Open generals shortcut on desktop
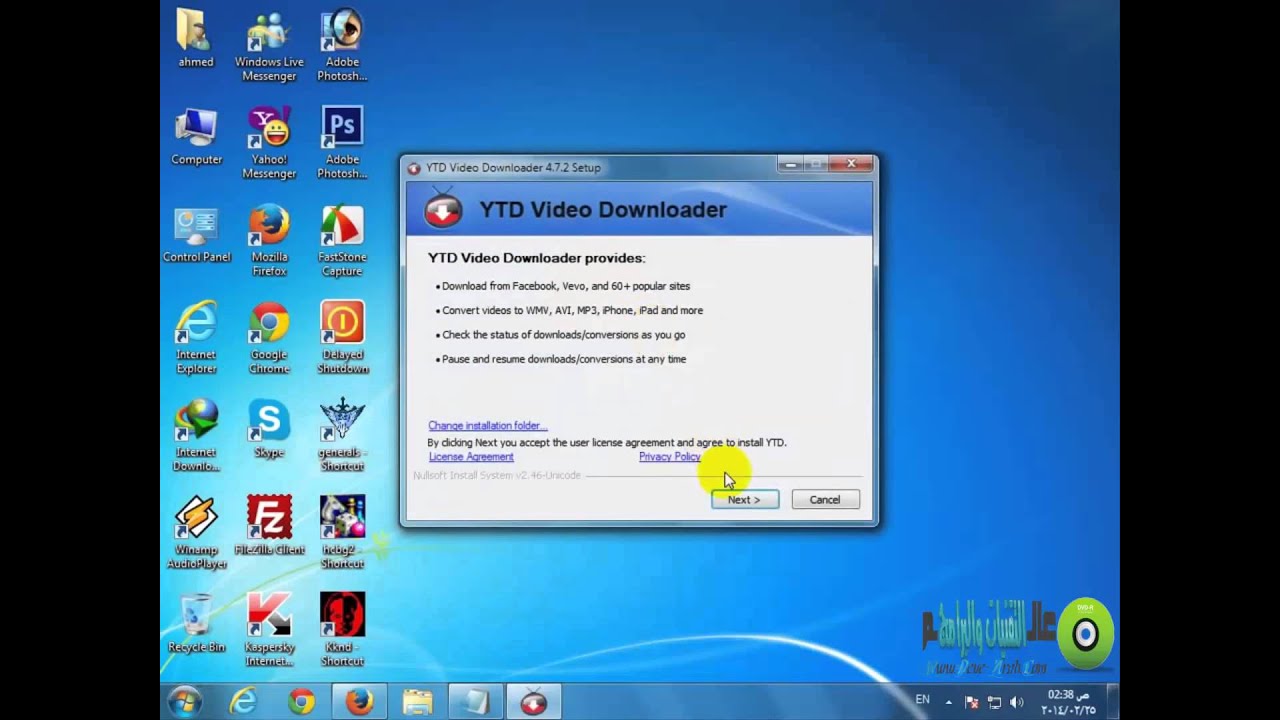Viewport: 1280px width, 720px height. (342, 435)
